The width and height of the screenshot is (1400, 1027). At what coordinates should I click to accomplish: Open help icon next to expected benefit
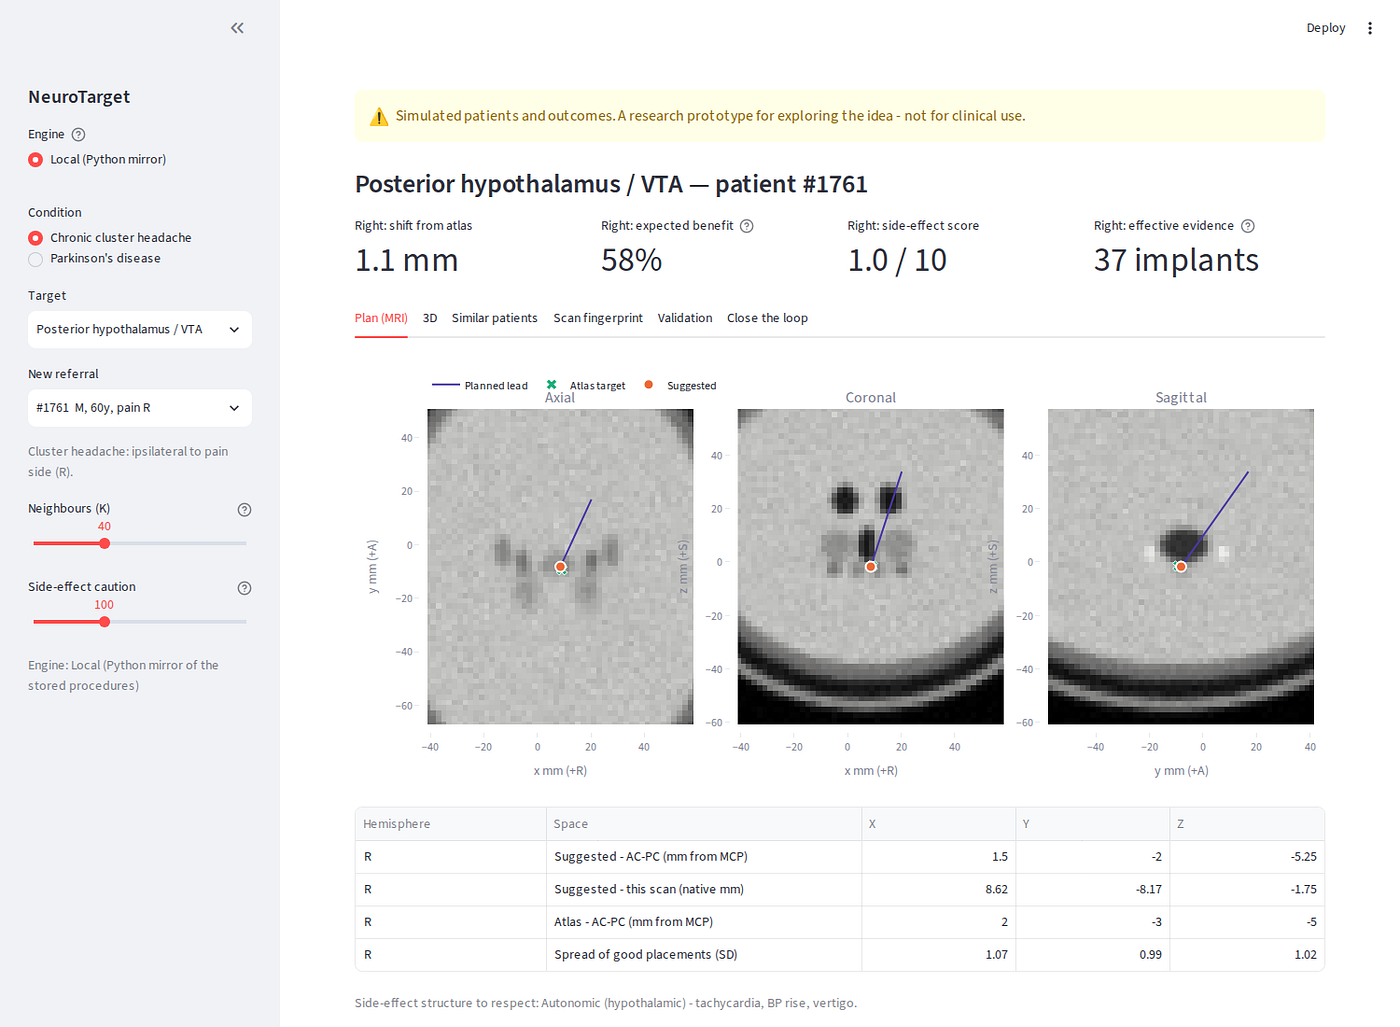point(747,226)
